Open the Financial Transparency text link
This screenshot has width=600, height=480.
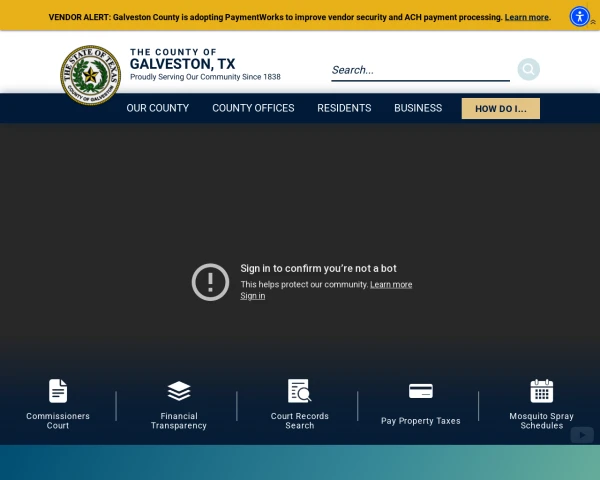point(179,421)
